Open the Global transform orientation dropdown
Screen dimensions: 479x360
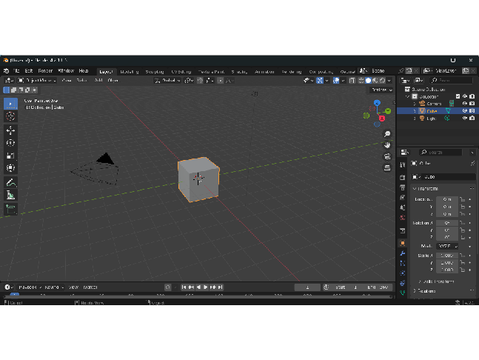point(167,80)
